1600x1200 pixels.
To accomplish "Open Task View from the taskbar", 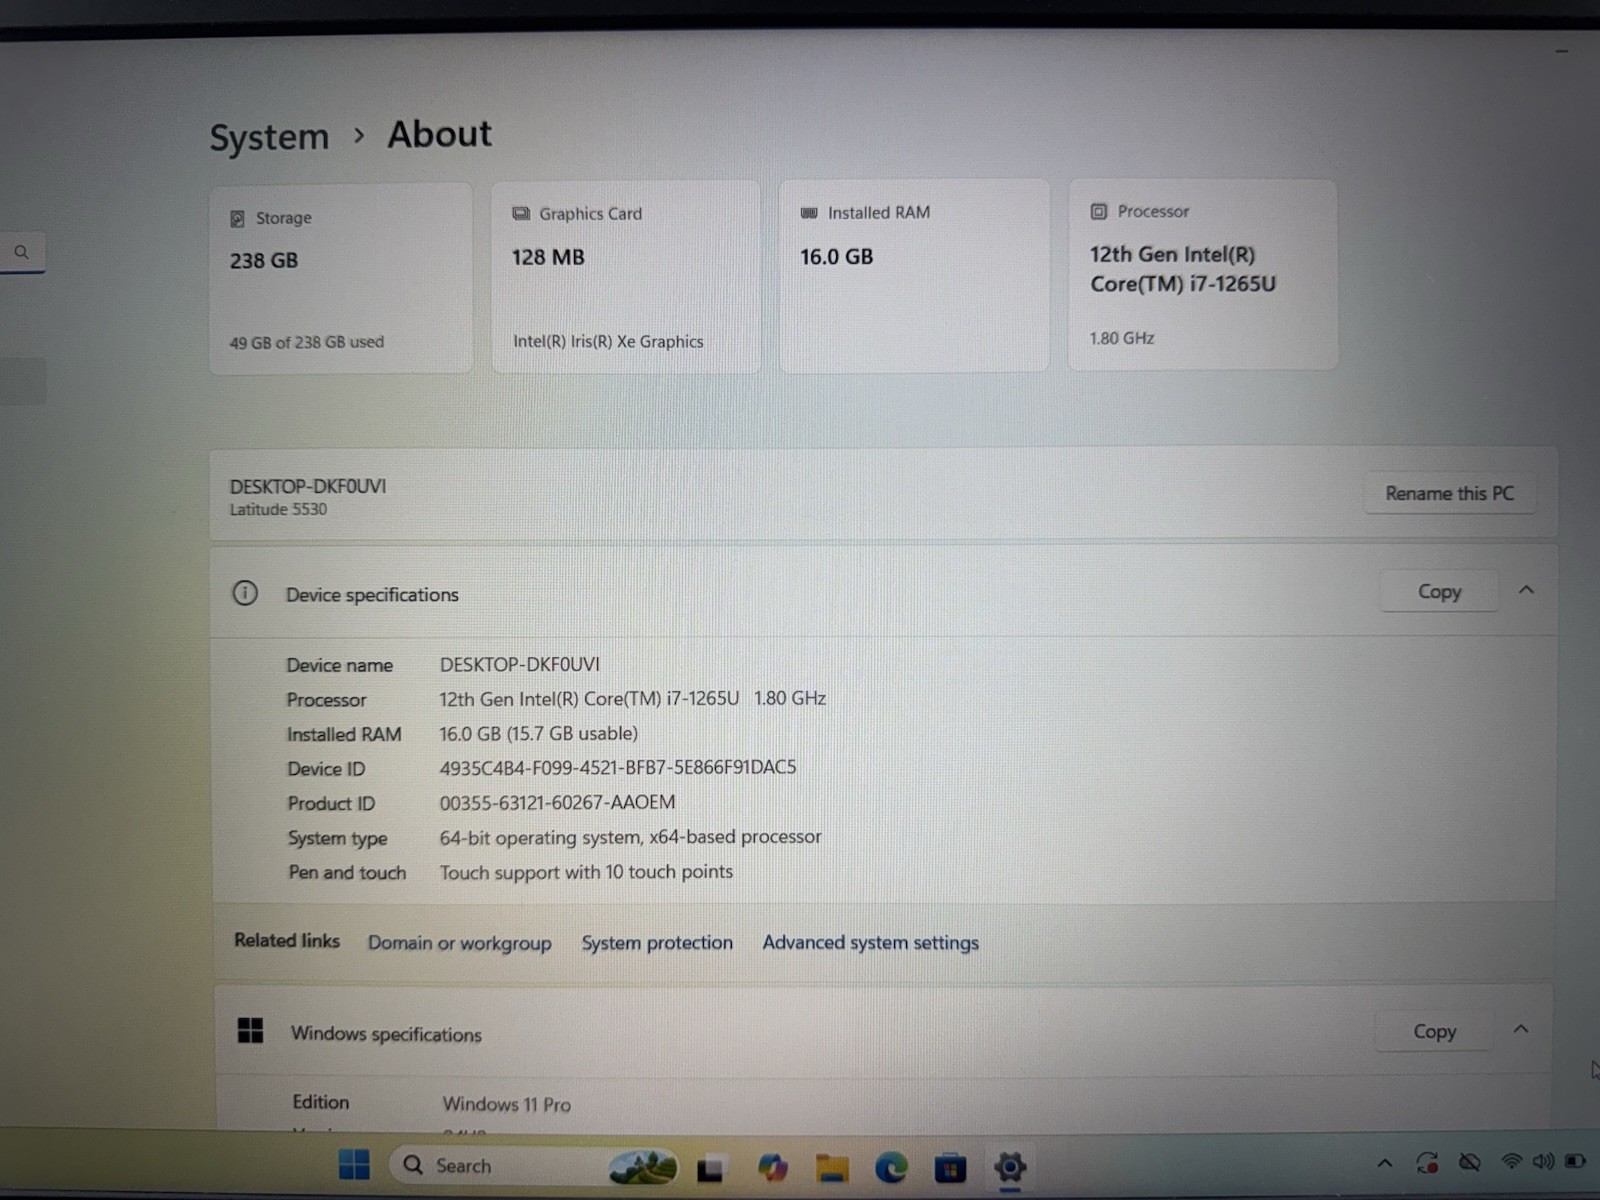I will (x=711, y=1168).
